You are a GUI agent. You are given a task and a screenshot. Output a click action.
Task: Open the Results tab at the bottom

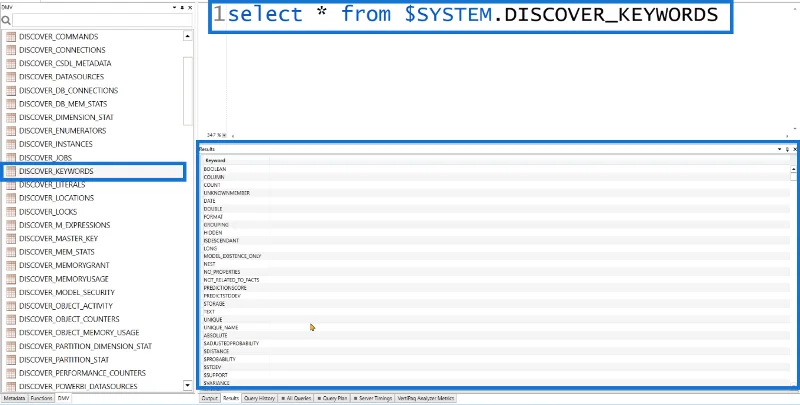(x=231, y=398)
